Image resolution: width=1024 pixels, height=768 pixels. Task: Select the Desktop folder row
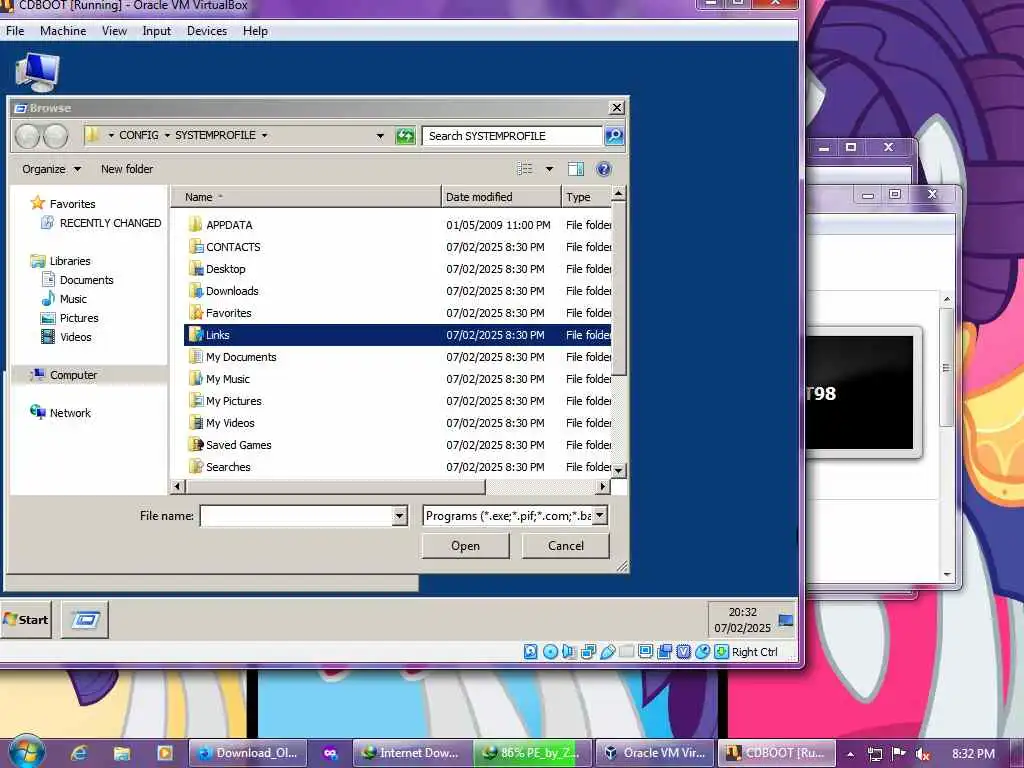click(x=398, y=269)
